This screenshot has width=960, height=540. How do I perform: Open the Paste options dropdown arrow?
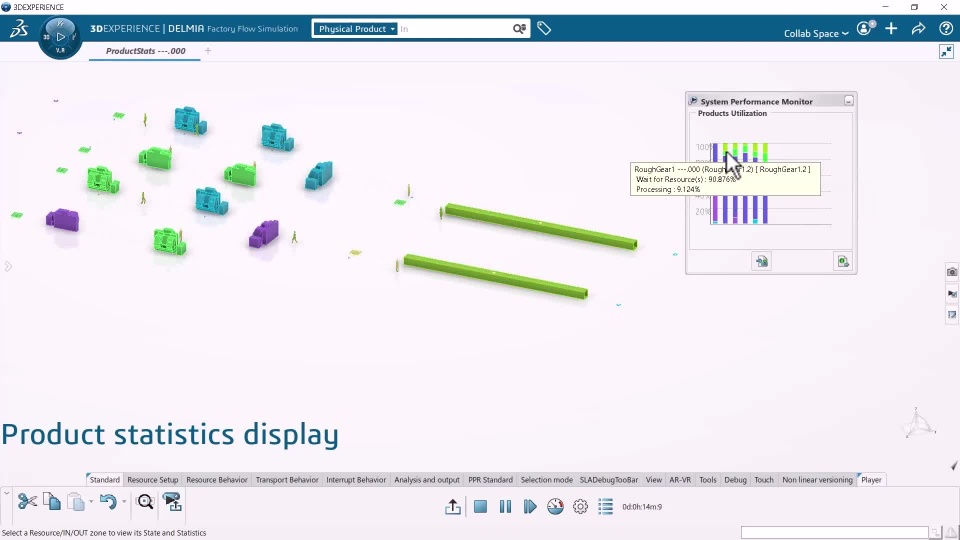click(x=91, y=502)
